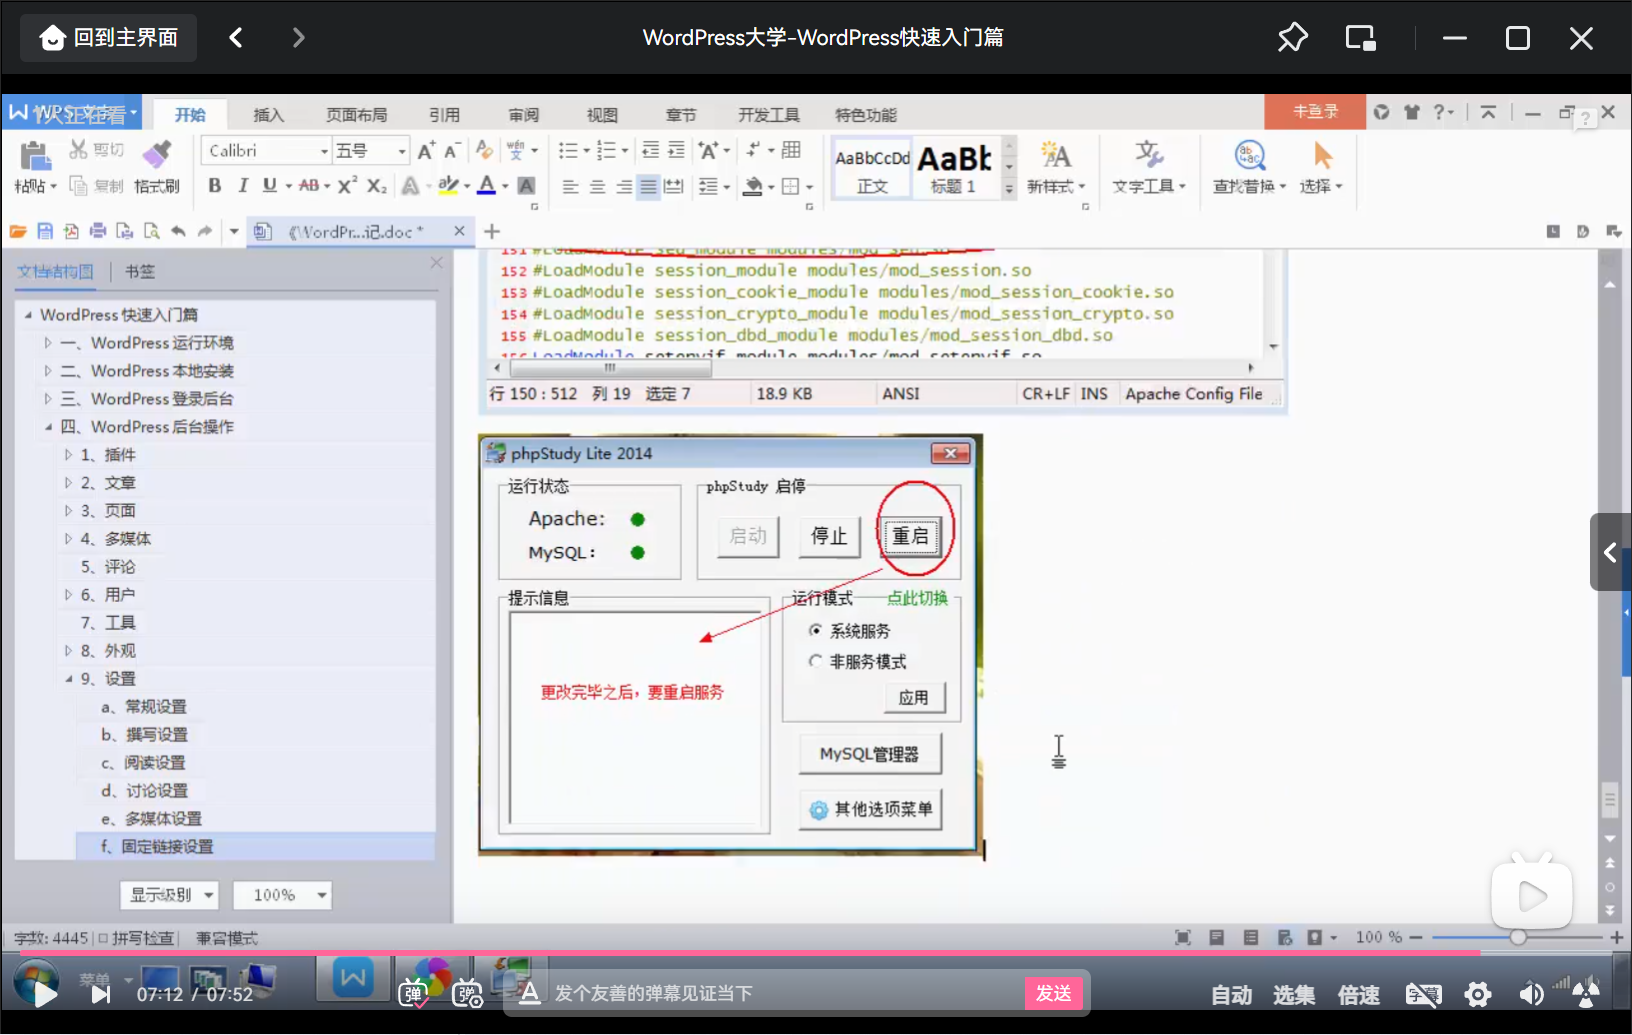Open the video settings gear
The height and width of the screenshot is (1035, 1632).
tap(1478, 994)
